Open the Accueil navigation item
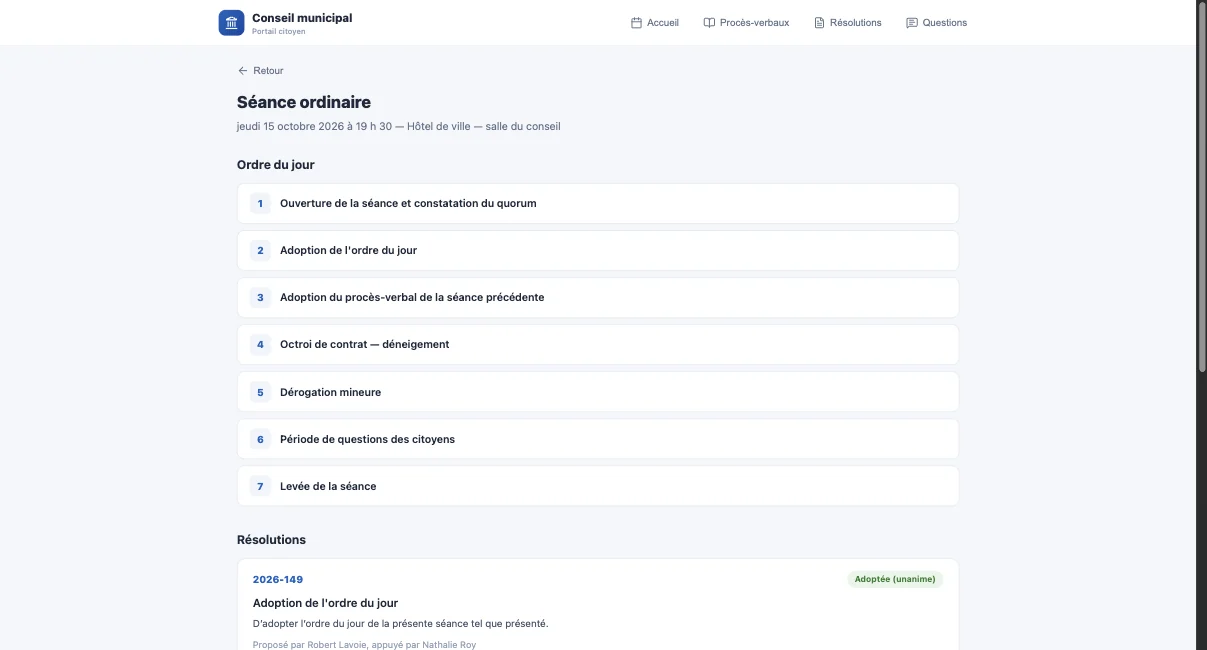Screen dimensions: 1207x650 click(655, 23)
